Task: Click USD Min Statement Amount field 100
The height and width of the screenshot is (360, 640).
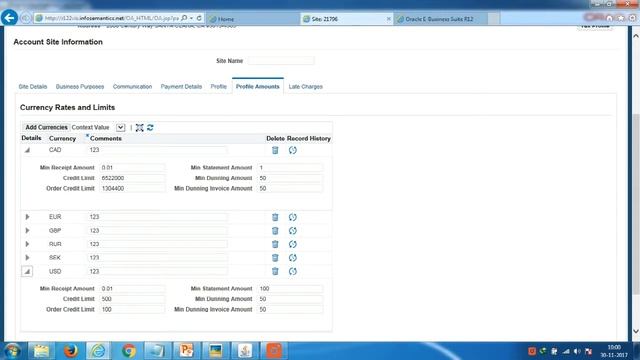Action: coord(290,289)
